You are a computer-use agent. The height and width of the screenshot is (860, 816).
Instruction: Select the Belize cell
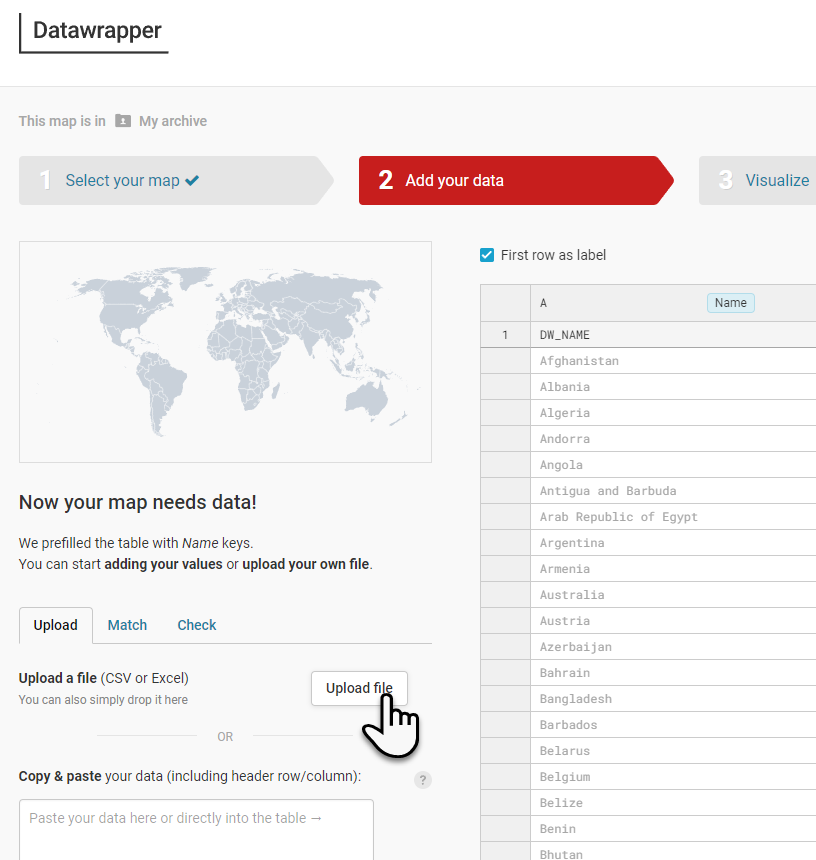point(673,803)
